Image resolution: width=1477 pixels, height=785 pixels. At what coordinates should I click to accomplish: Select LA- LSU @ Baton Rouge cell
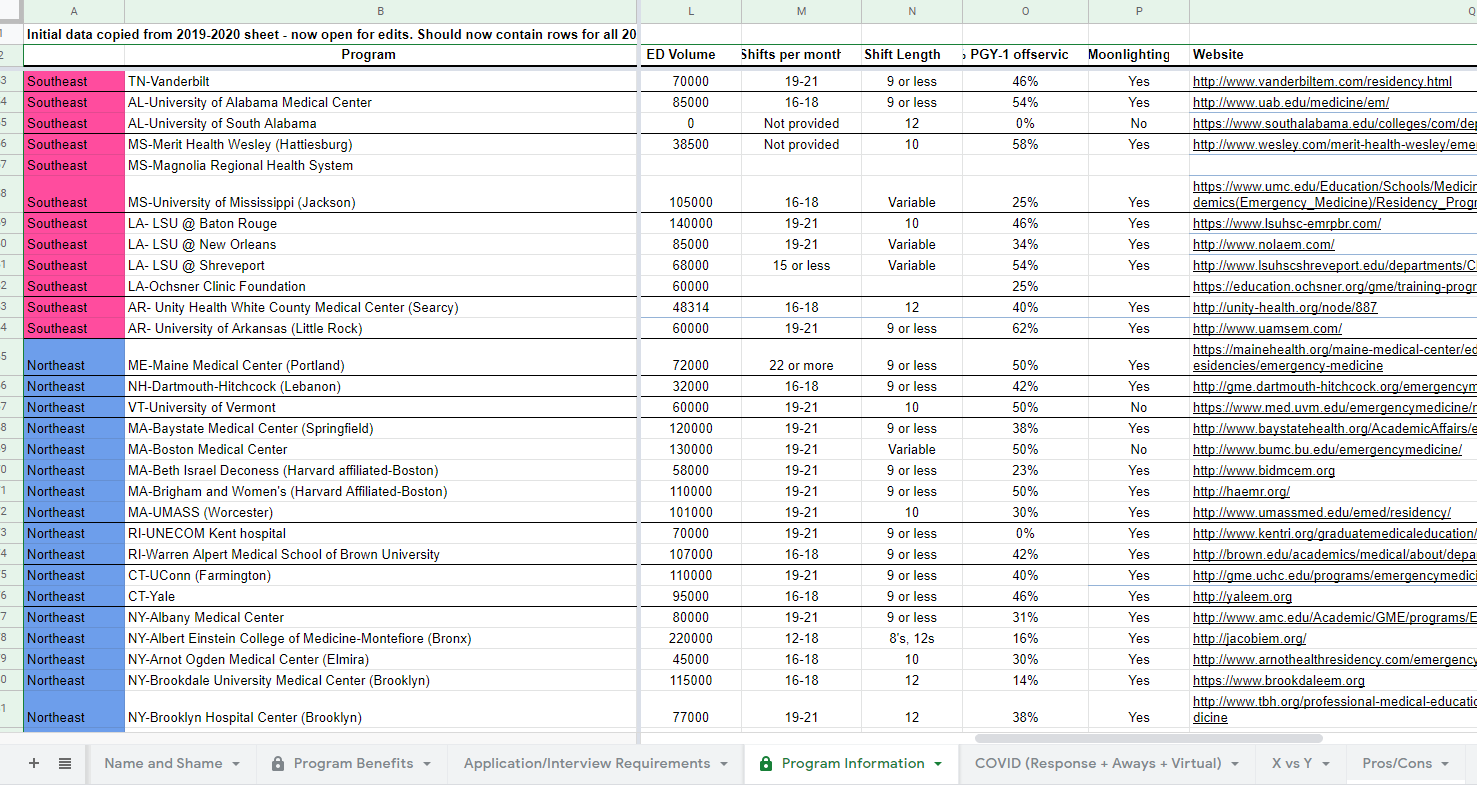pos(381,223)
